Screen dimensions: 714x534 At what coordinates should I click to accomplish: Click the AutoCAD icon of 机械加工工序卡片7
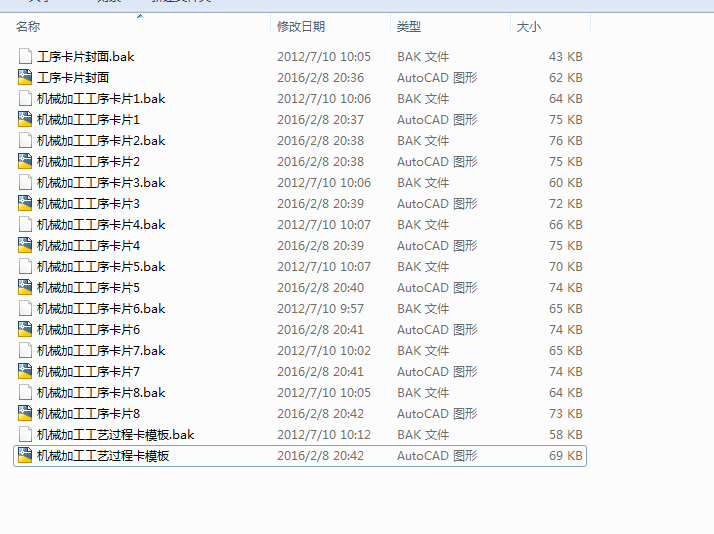25,371
